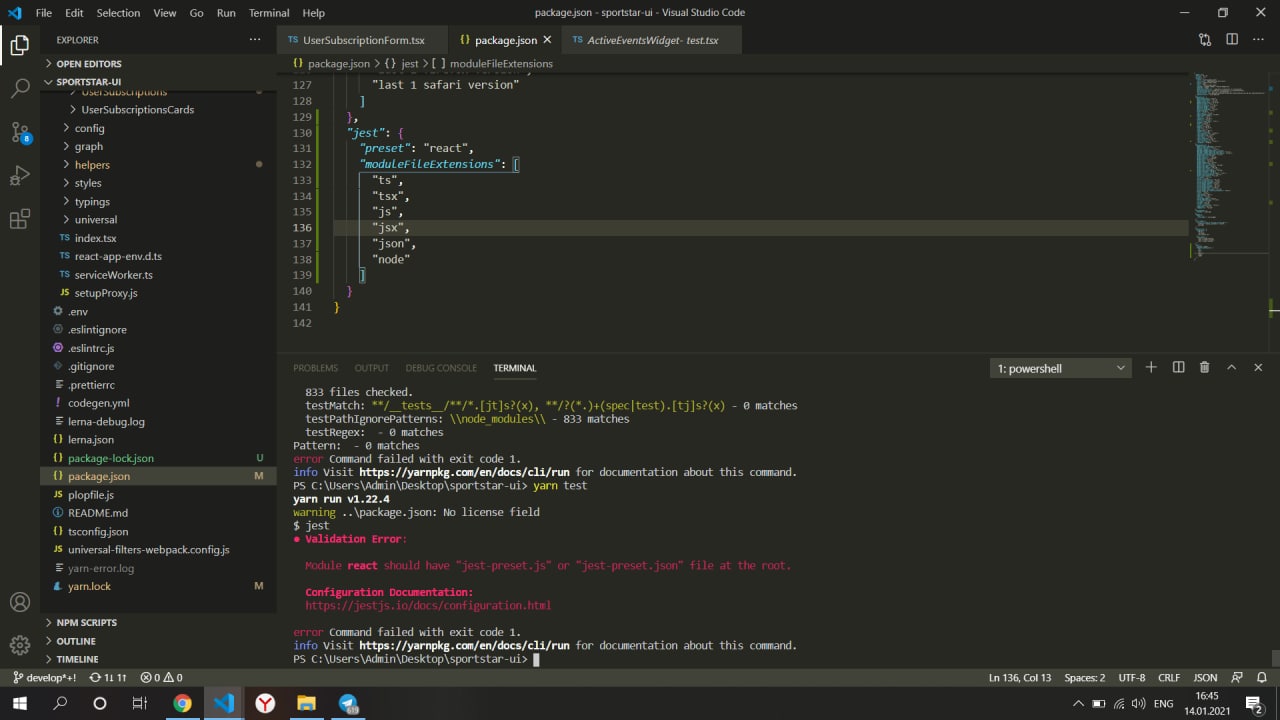Open Run and Debug view icon
1280x720 pixels.
(x=19, y=176)
